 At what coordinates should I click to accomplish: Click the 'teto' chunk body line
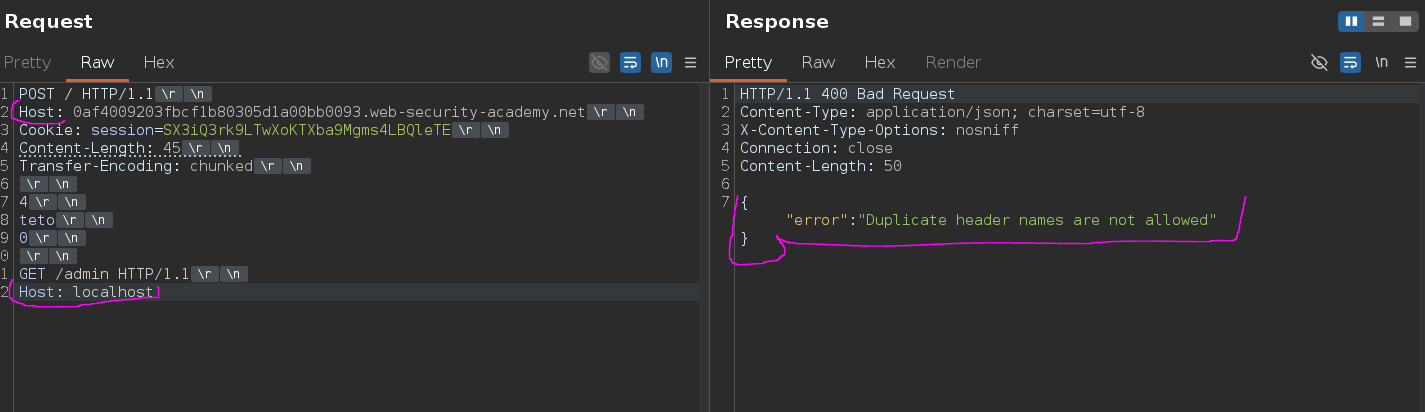pos(37,220)
